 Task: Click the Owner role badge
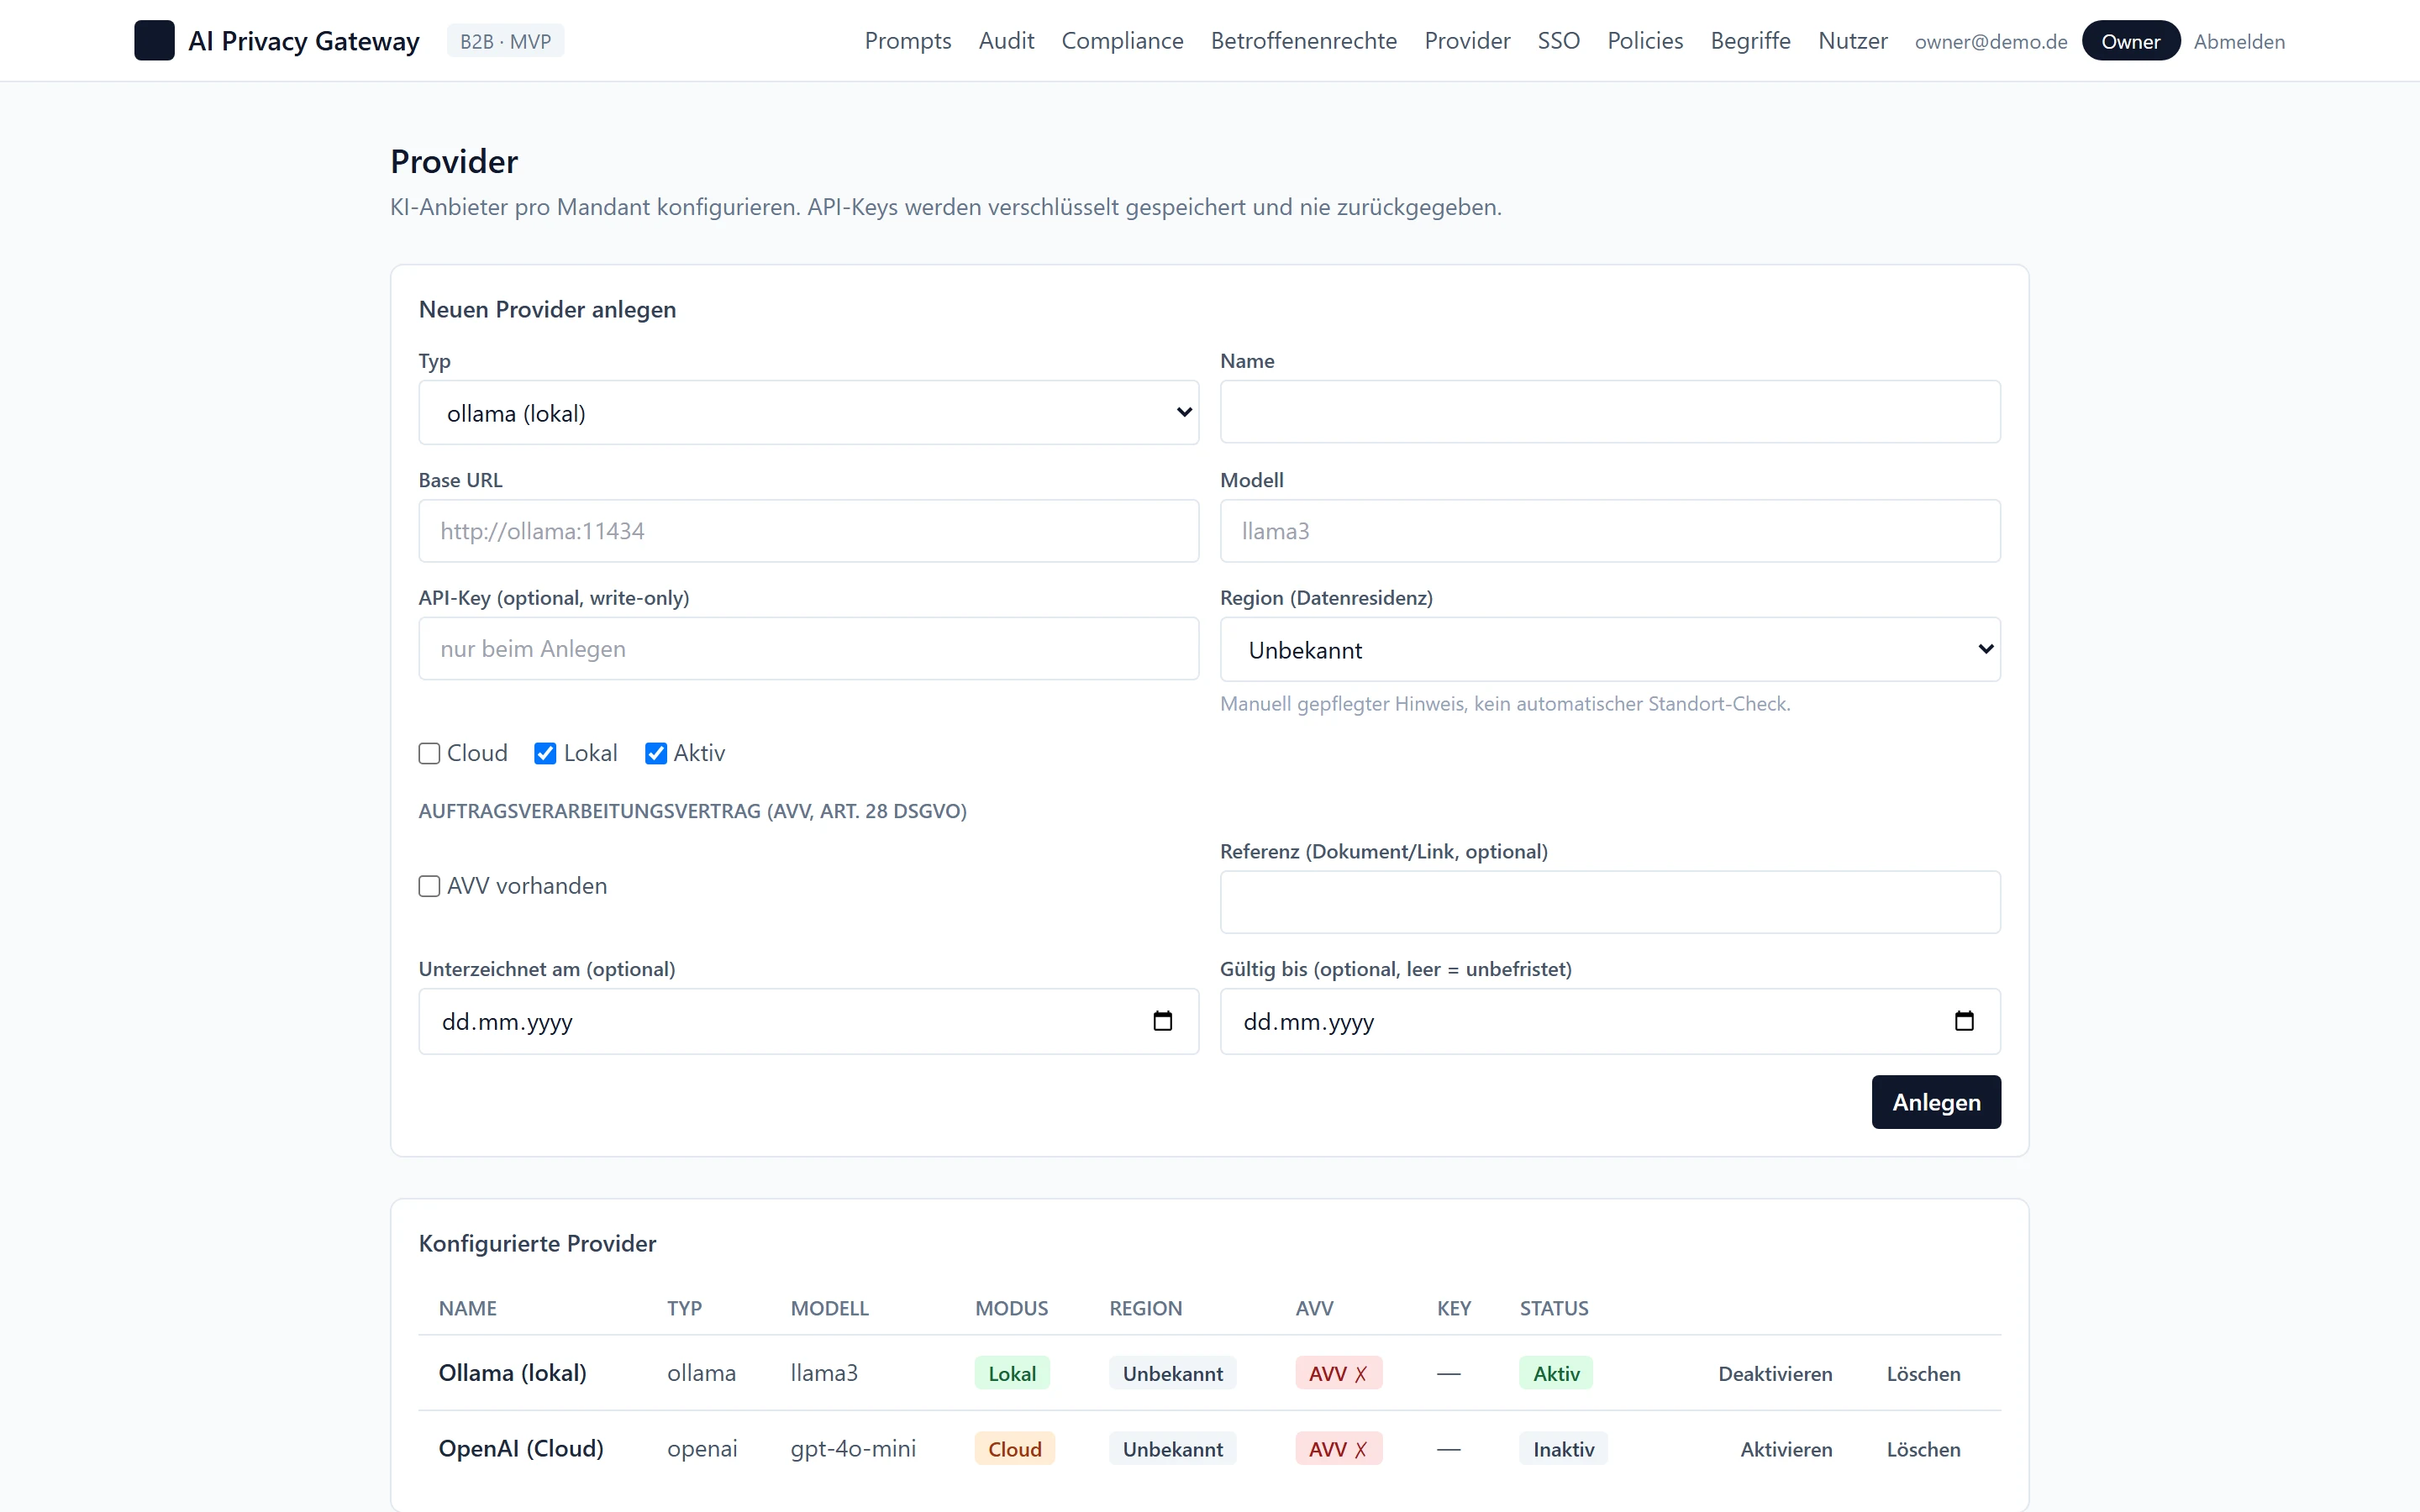coord(2130,41)
